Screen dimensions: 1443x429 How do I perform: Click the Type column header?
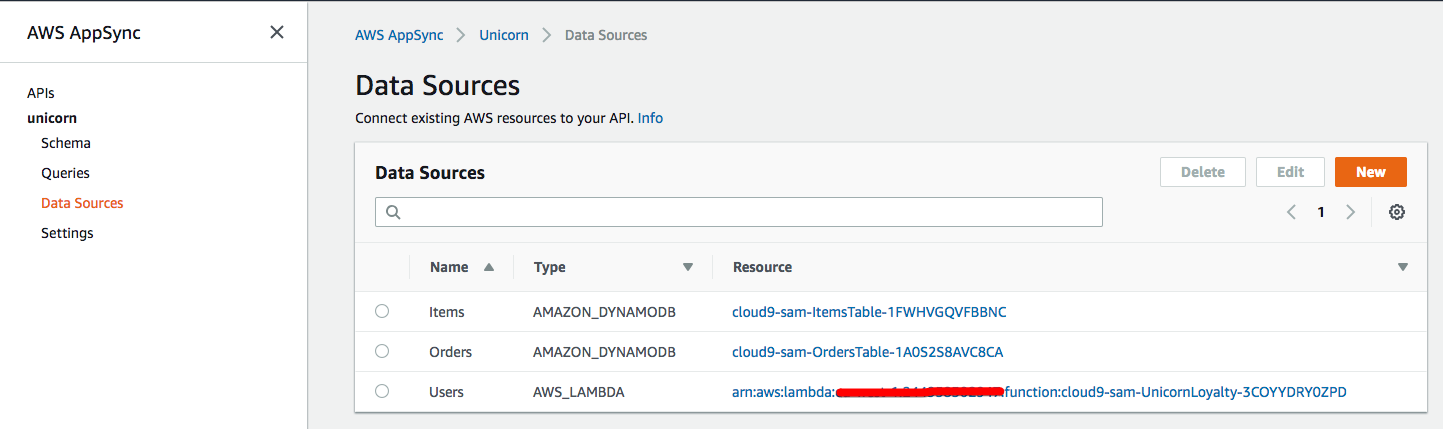(549, 267)
